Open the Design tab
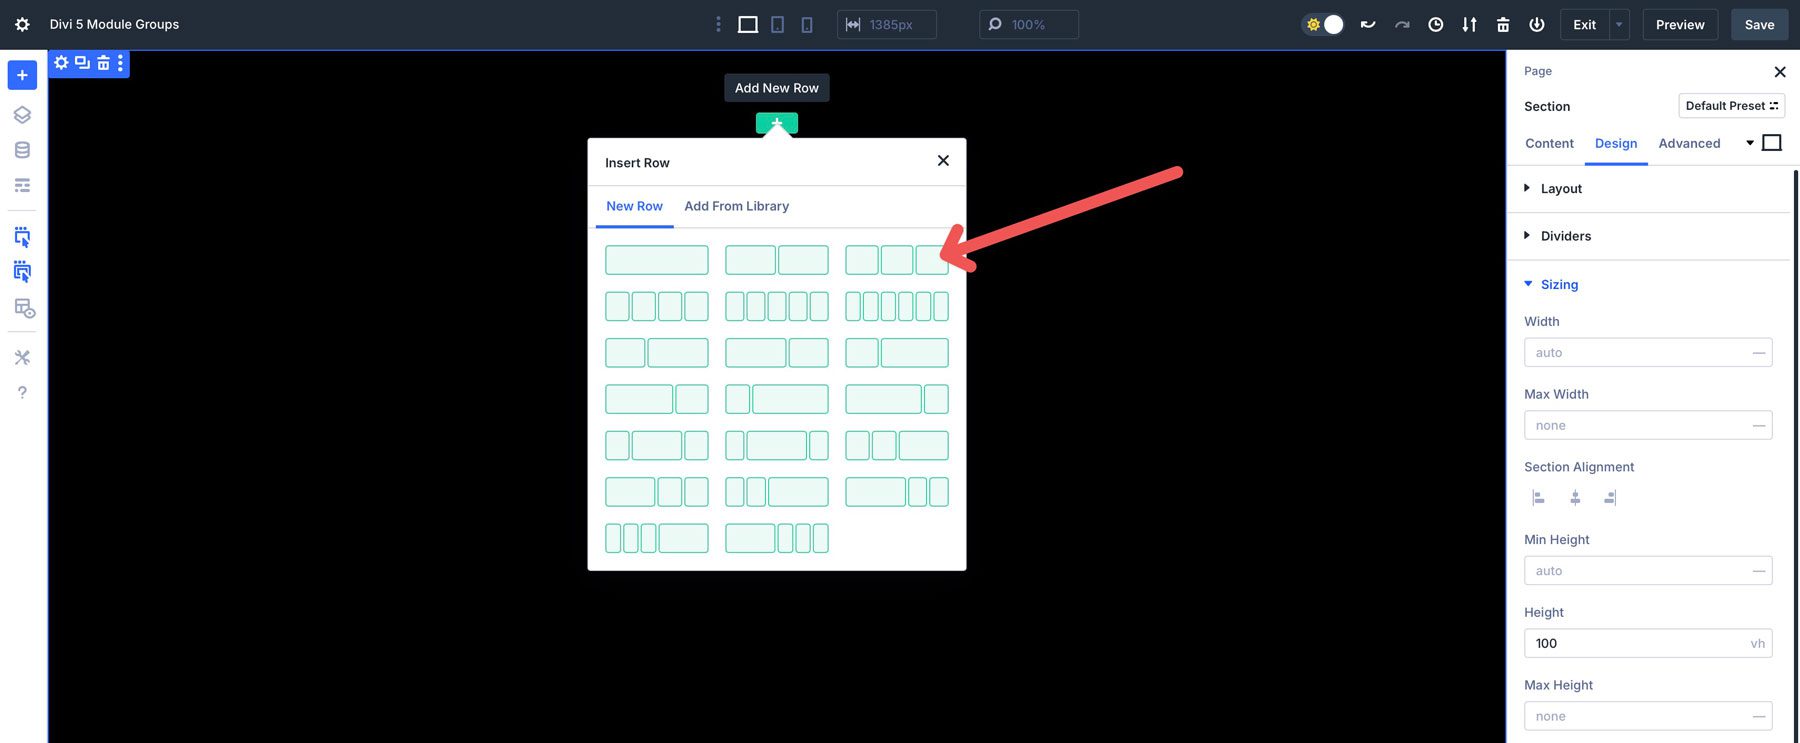Screen dimensions: 1800x743 (x=1616, y=143)
